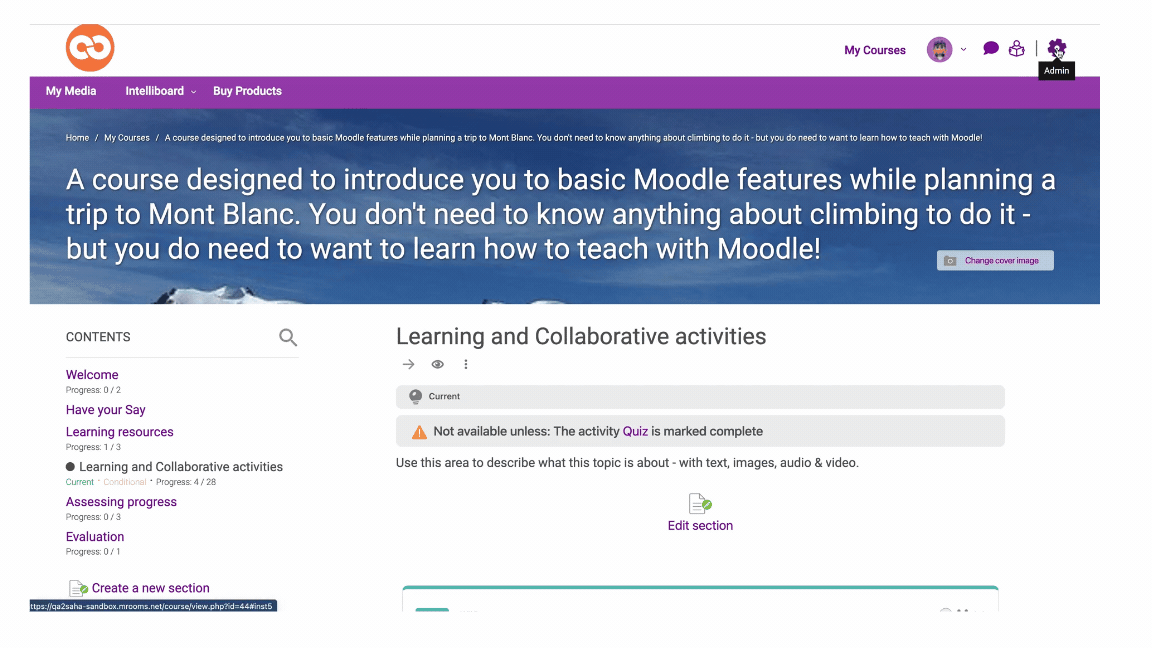
Task: Click the icon beside the messages bubble
Action: [x=1017, y=48]
